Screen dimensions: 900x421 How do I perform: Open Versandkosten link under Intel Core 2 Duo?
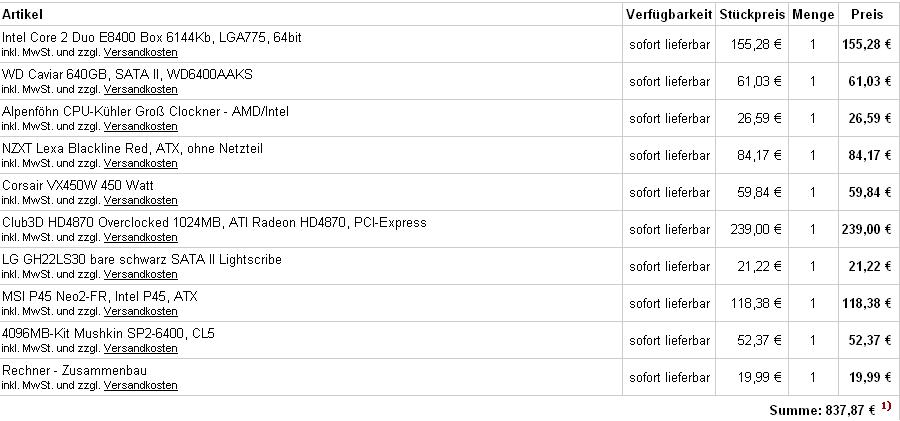tap(141, 52)
